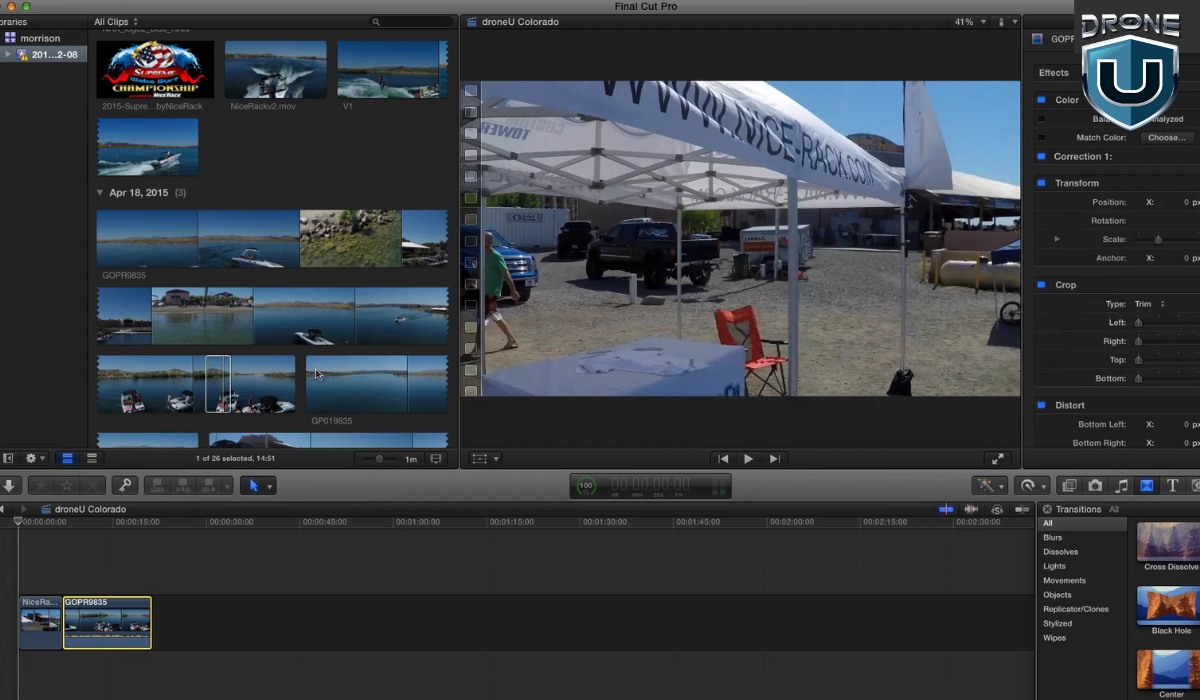Image resolution: width=1200 pixels, height=700 pixels.
Task: Open clip appearance settings in browser
Action: (435, 459)
